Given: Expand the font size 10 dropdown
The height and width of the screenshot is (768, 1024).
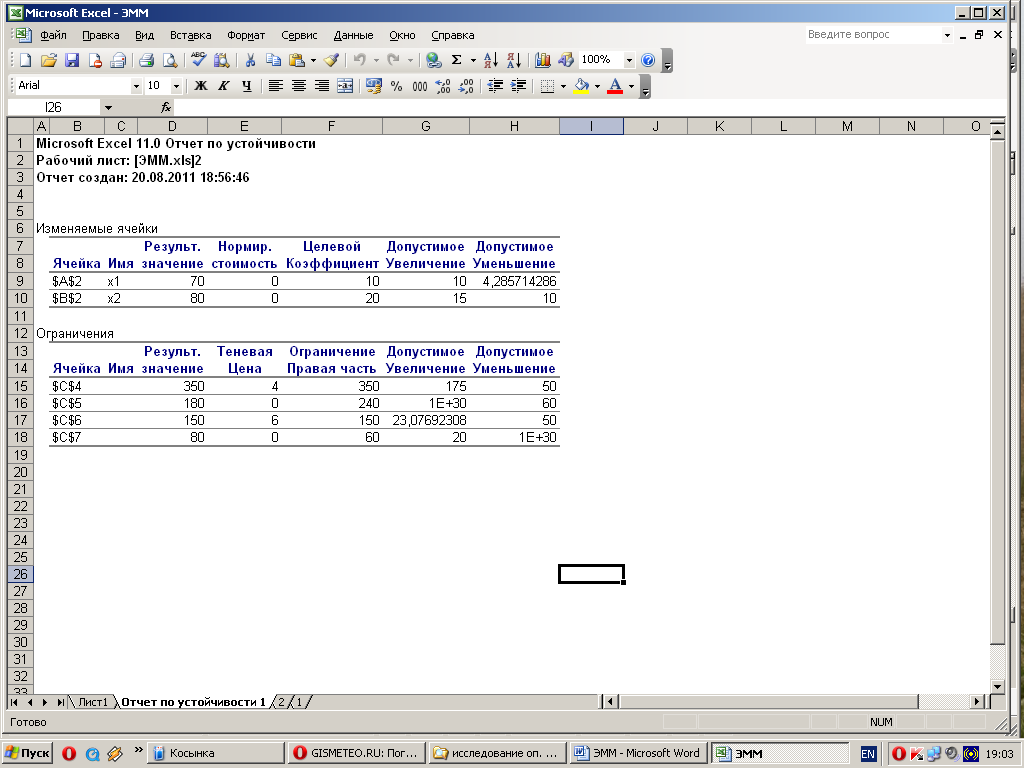Looking at the screenshot, I should pyautogui.click(x=176, y=86).
